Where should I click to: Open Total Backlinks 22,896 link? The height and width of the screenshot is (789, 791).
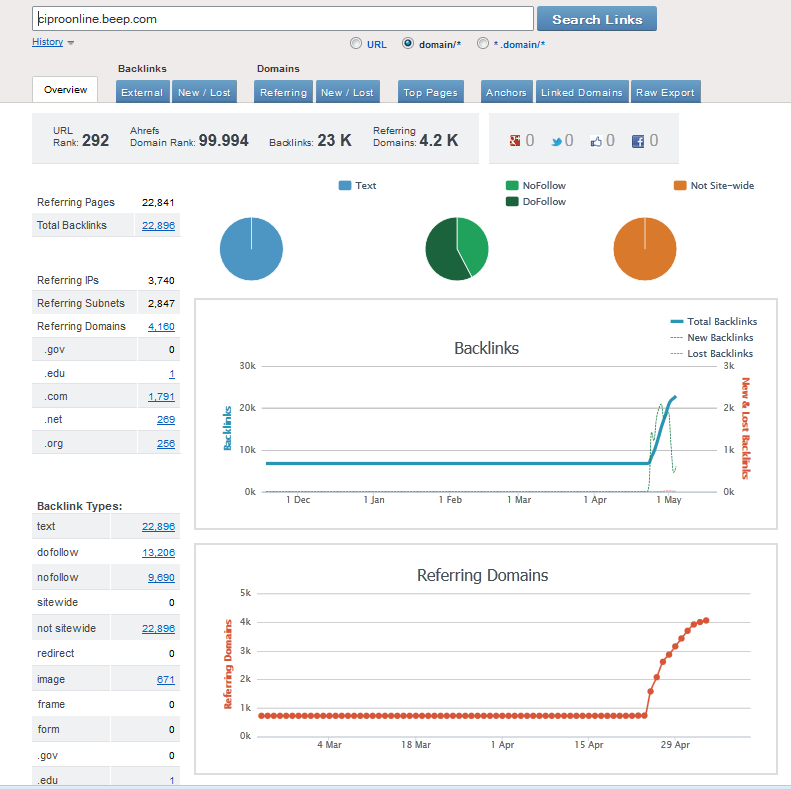coord(158,226)
